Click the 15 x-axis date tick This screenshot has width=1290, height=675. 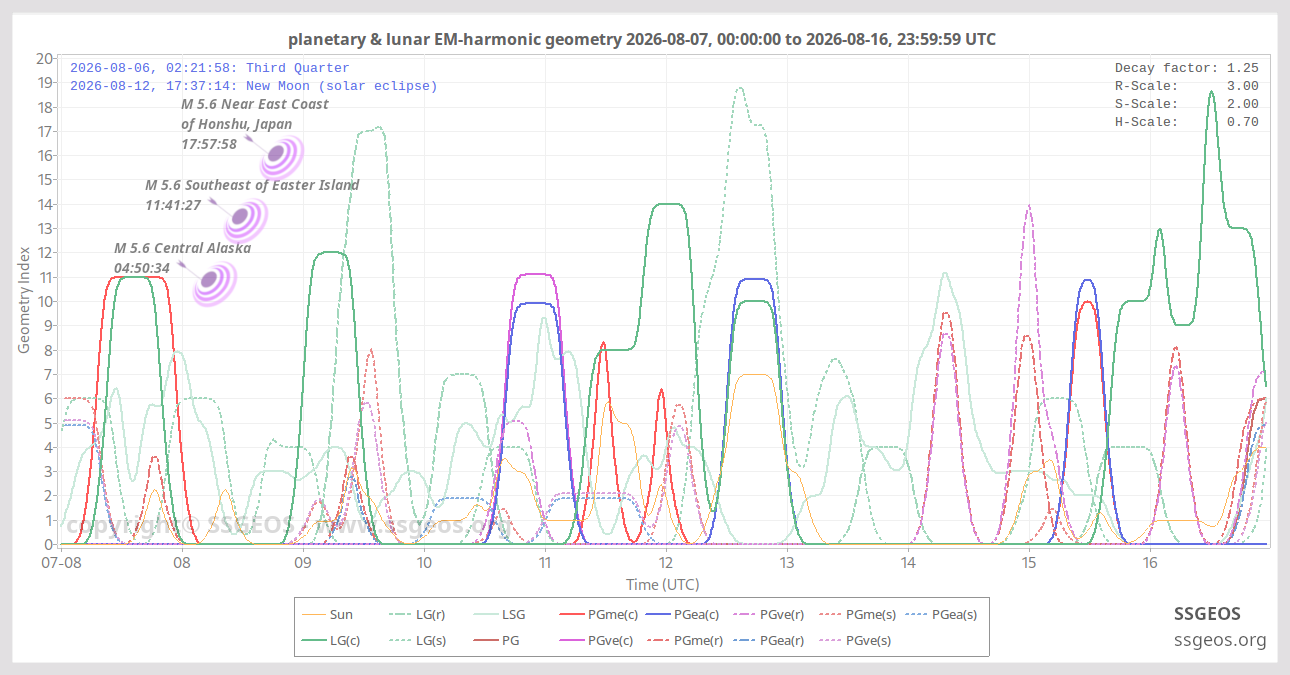(1029, 564)
